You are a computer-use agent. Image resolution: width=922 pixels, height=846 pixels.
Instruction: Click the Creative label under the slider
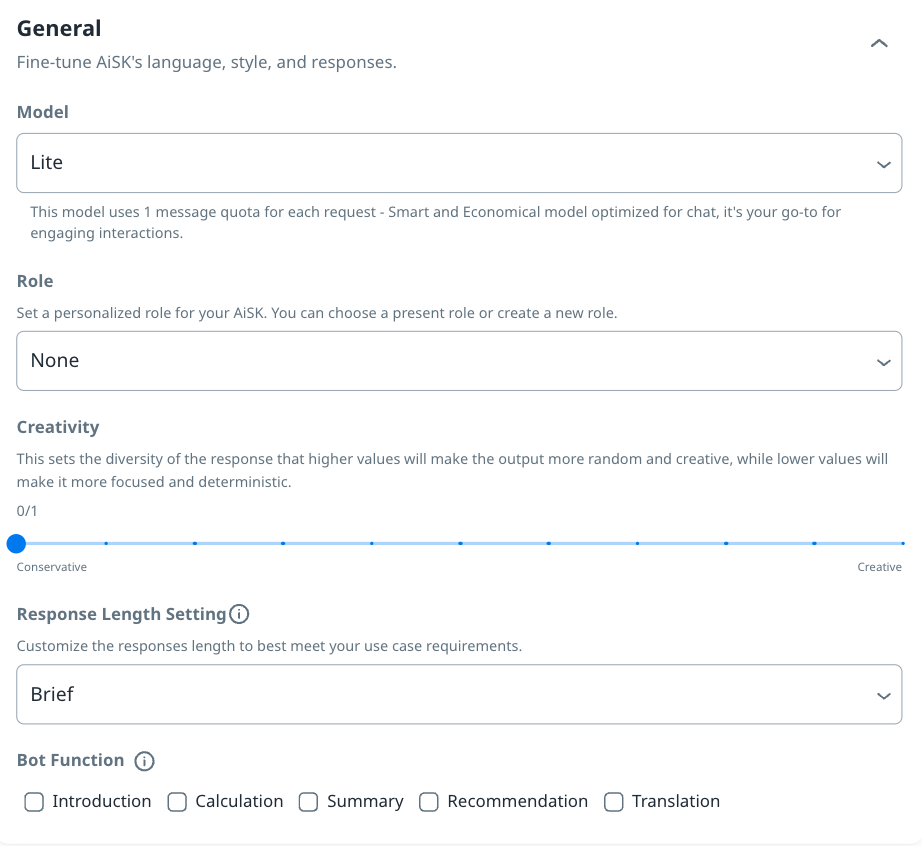pyautogui.click(x=879, y=567)
